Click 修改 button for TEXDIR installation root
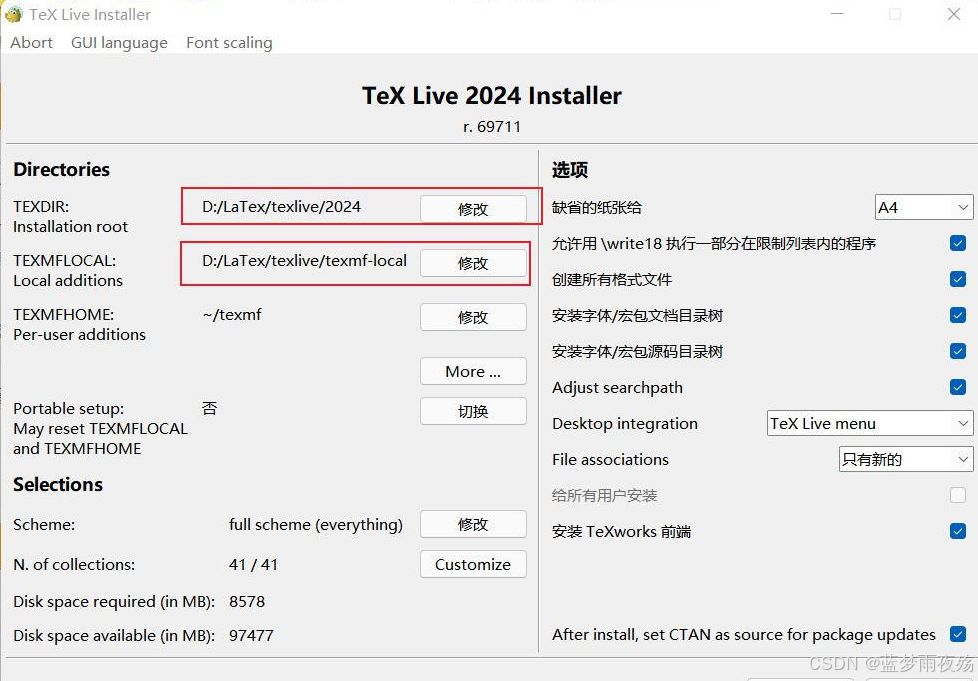This screenshot has height=681, width=978. tap(473, 209)
